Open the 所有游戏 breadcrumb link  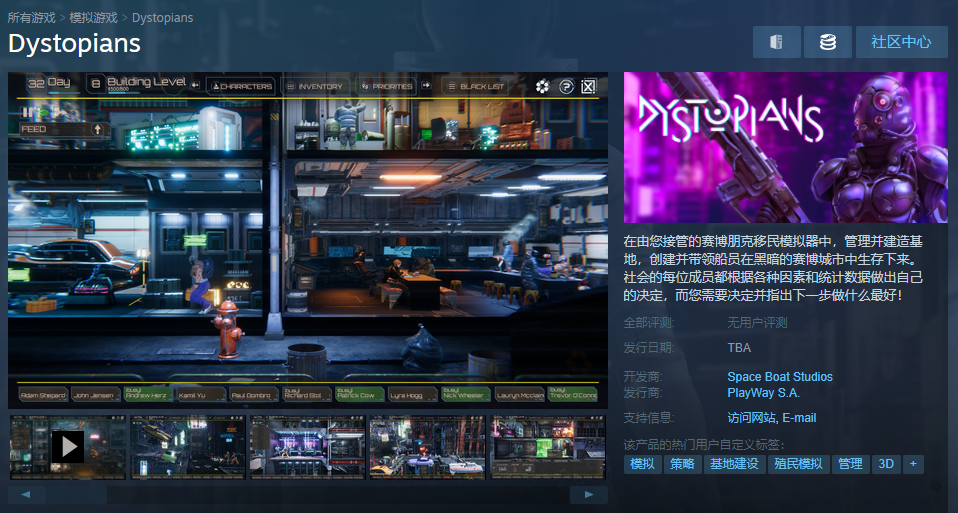[31, 18]
